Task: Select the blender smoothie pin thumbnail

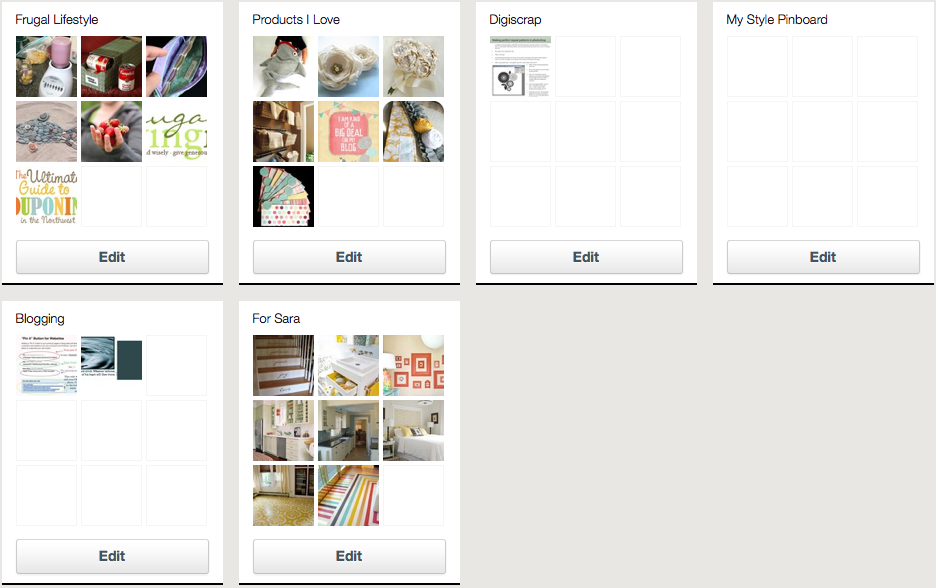Action: click(x=47, y=66)
